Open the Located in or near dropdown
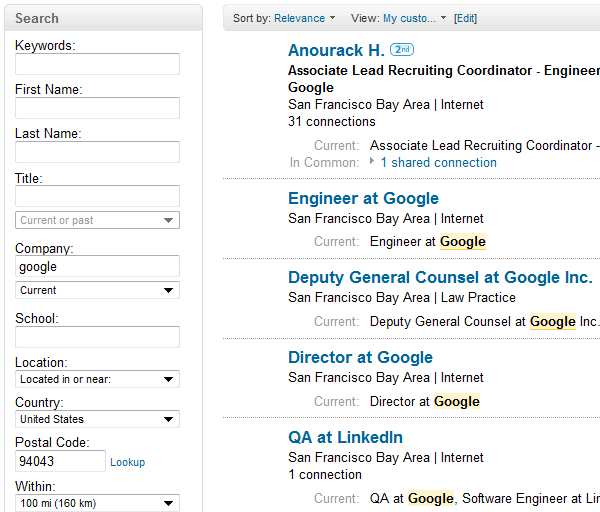This screenshot has height=512, width=600. click(x=97, y=379)
